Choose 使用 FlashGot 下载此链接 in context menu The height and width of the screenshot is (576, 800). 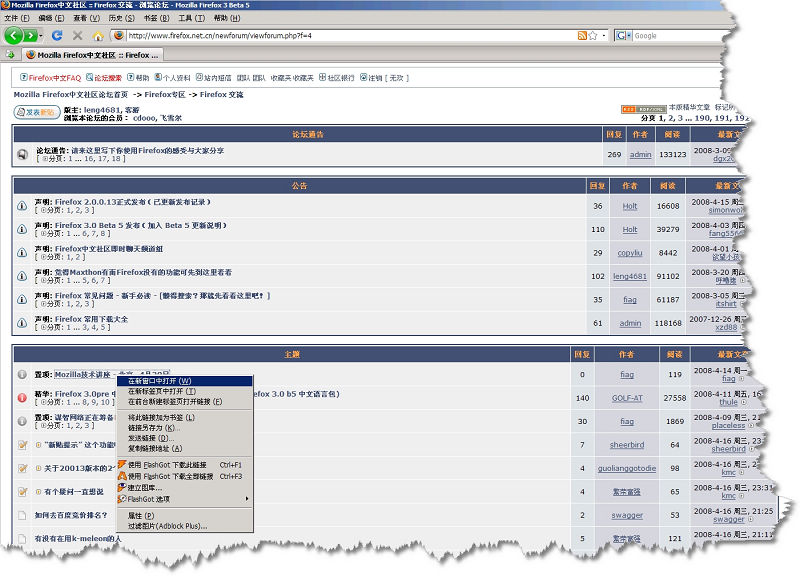click(185, 465)
